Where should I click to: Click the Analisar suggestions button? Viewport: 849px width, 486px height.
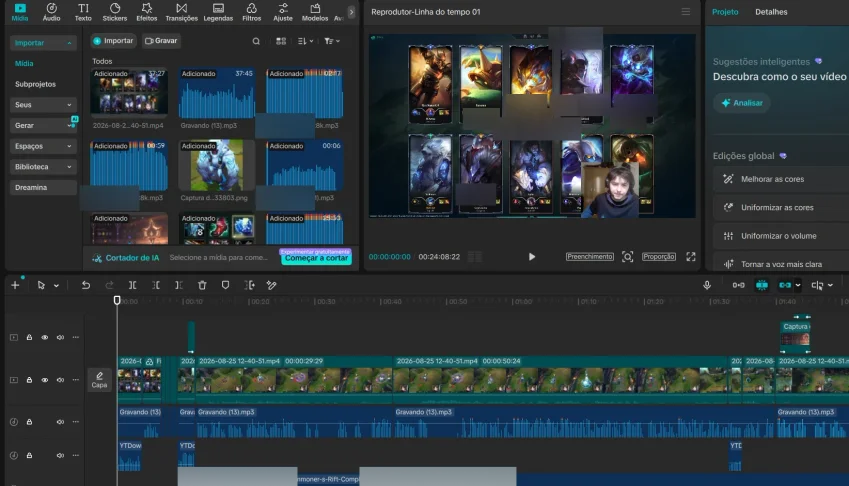pos(741,103)
